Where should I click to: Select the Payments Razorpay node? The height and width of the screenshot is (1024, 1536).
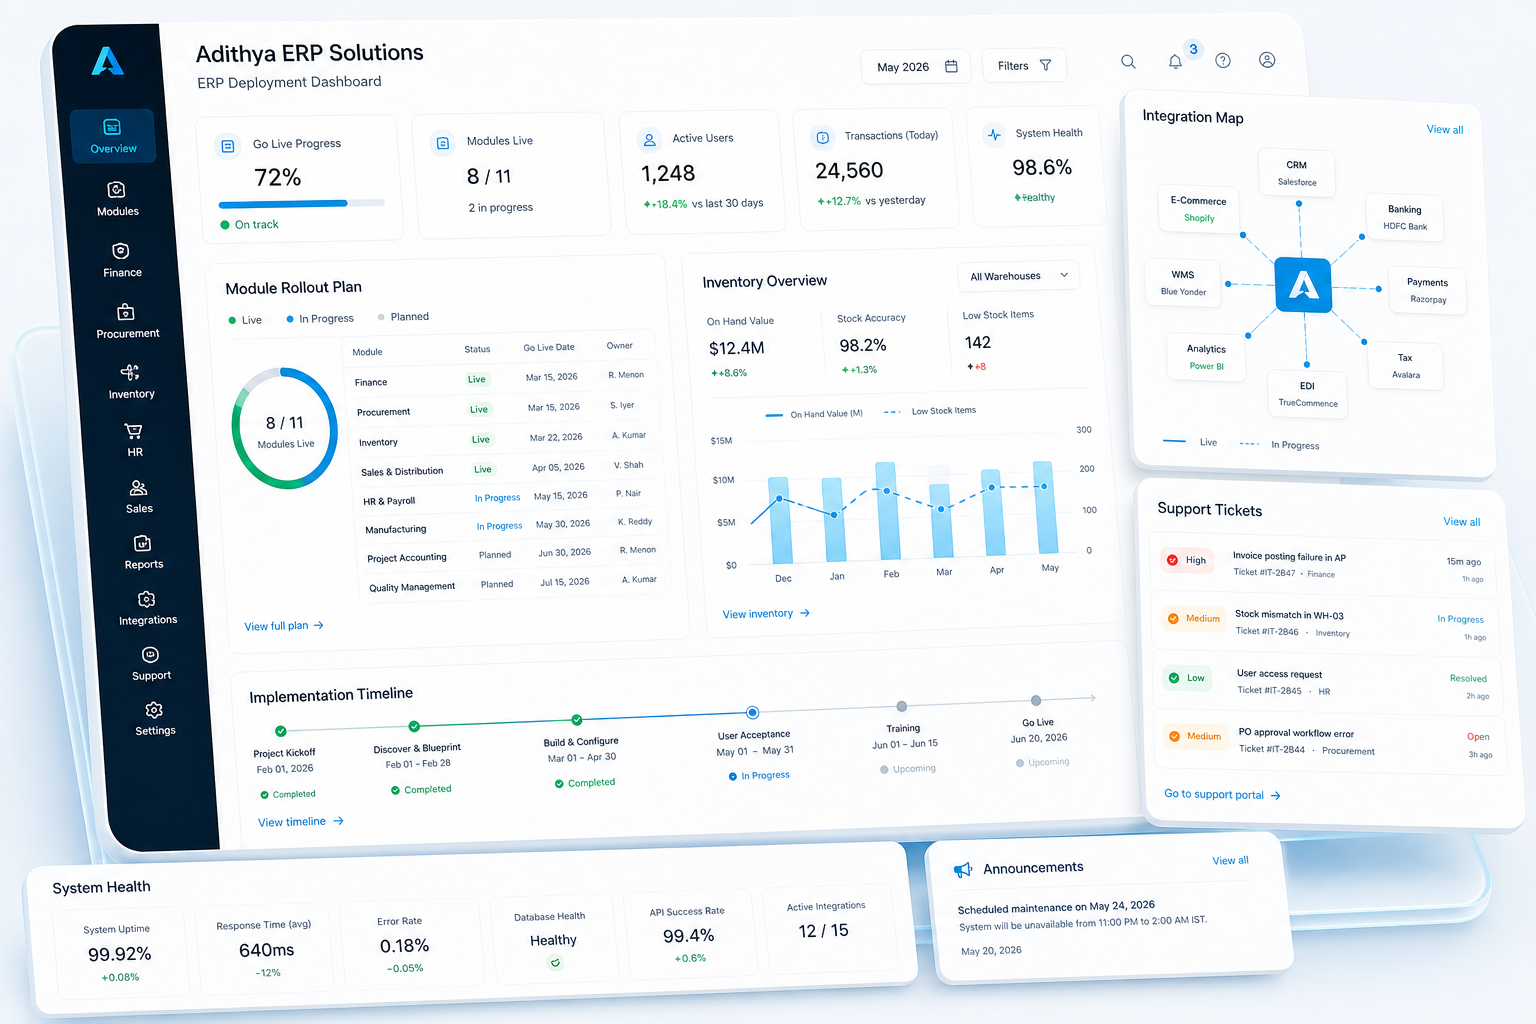point(1428,290)
